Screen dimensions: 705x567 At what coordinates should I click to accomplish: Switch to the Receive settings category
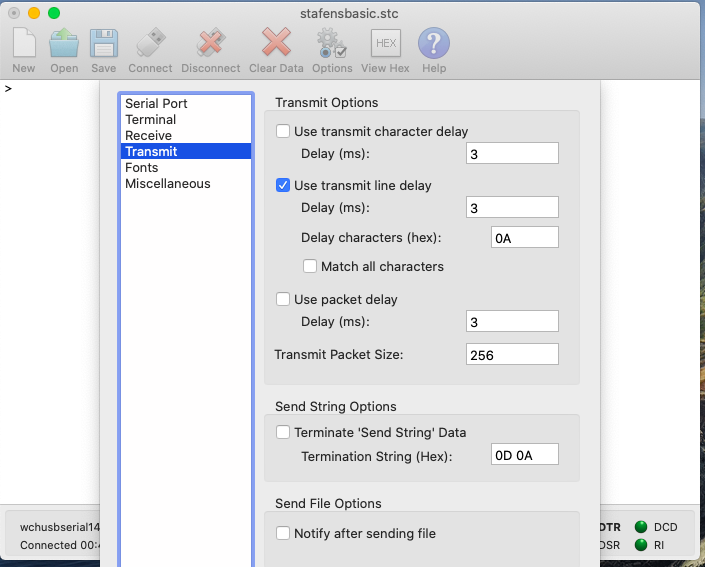point(148,136)
